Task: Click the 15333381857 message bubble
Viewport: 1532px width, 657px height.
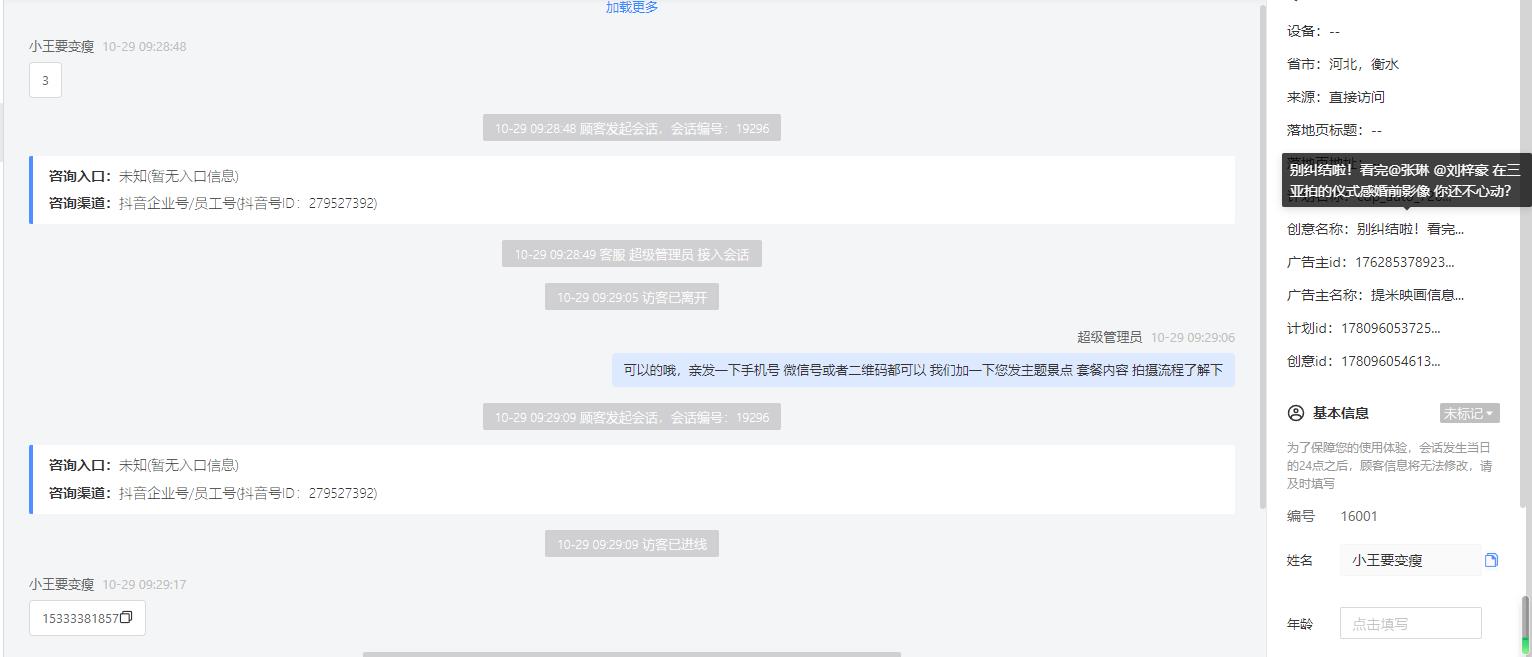Action: (87, 618)
